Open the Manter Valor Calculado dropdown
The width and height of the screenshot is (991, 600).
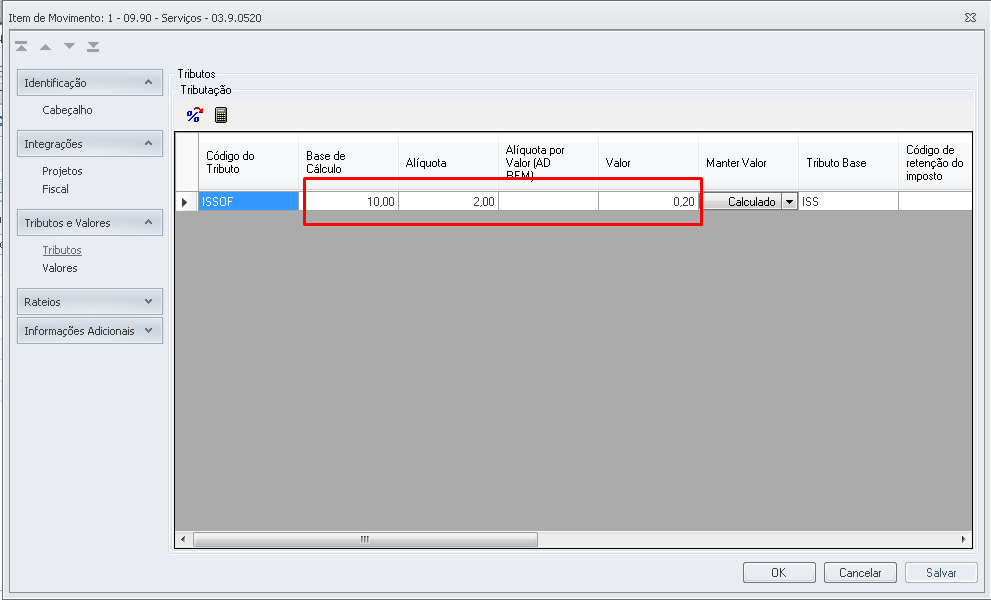[789, 202]
